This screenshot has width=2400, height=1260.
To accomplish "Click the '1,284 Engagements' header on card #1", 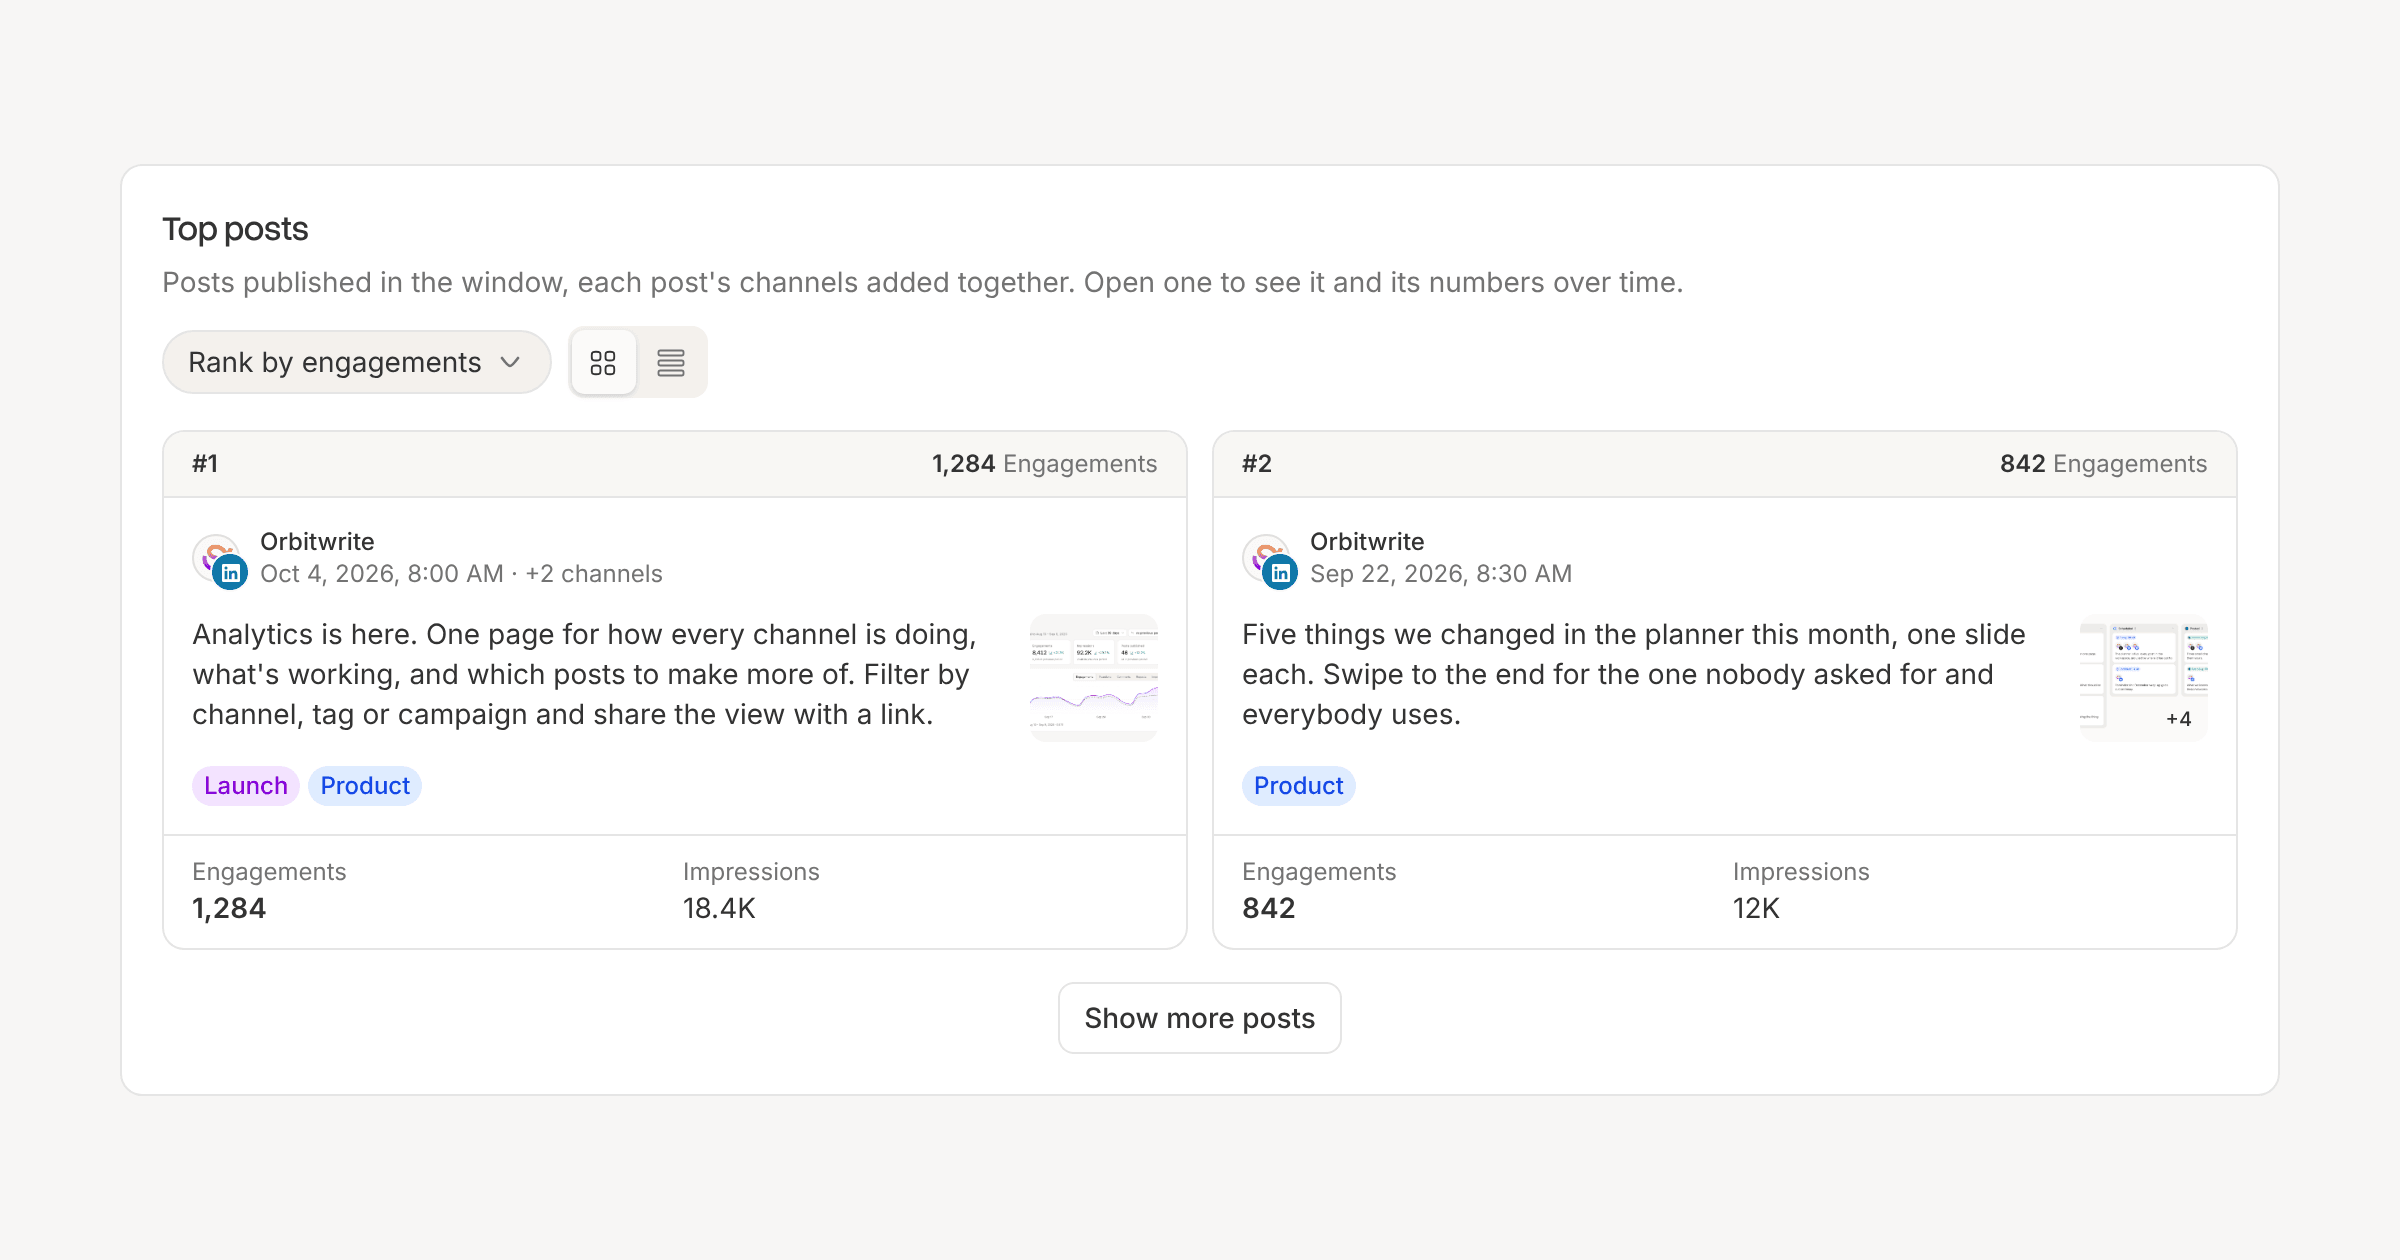I will click(1044, 464).
